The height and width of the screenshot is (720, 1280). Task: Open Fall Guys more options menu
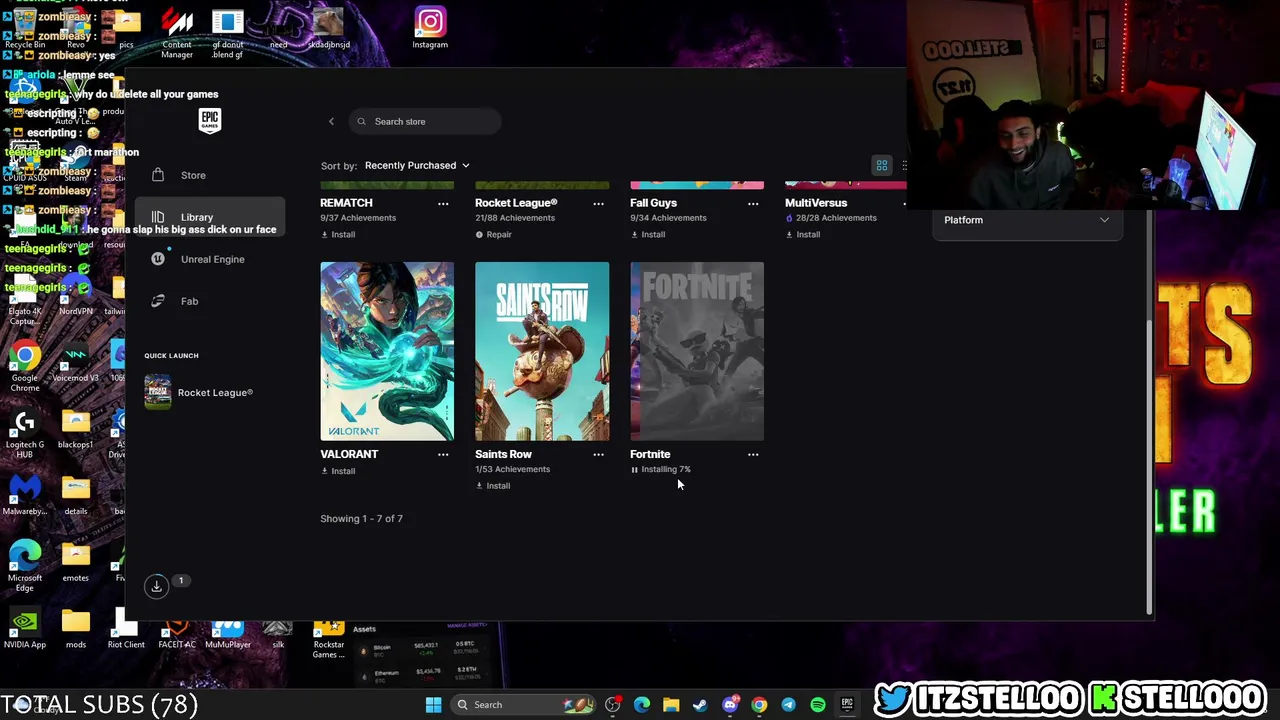coord(753,204)
